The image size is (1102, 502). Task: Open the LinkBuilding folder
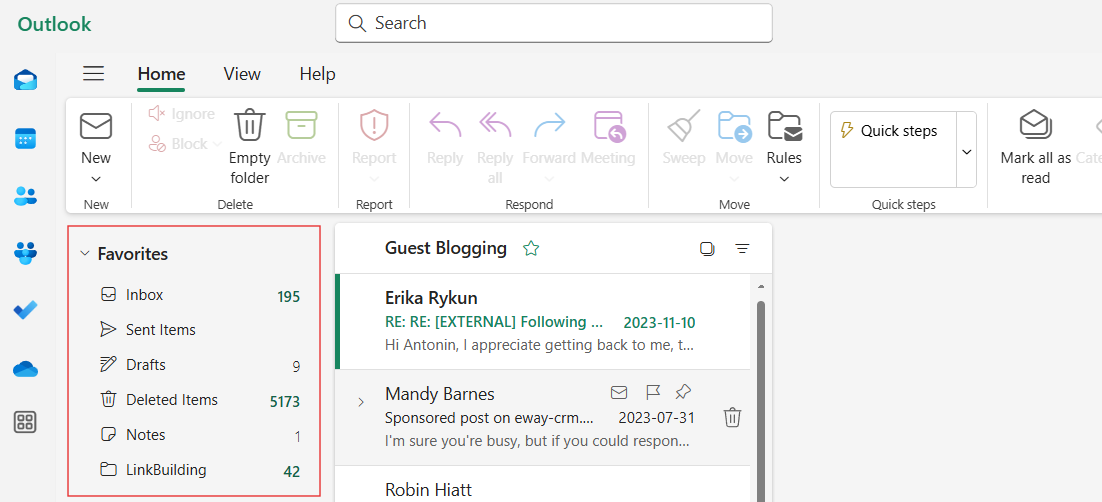pyautogui.click(x=194, y=470)
